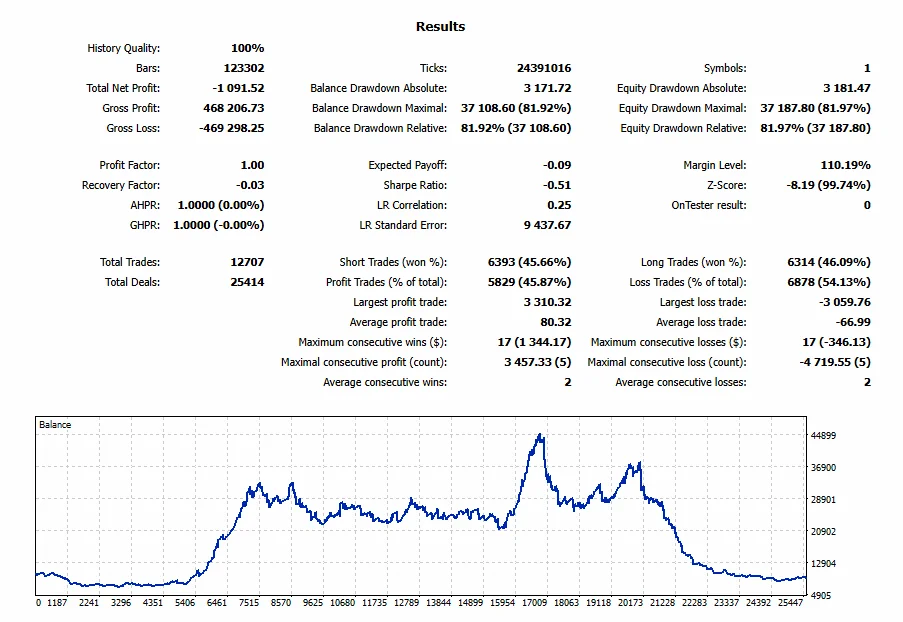This screenshot has height=622, width=903.
Task: Click the 17009 x-axis label
Action: click(x=534, y=603)
